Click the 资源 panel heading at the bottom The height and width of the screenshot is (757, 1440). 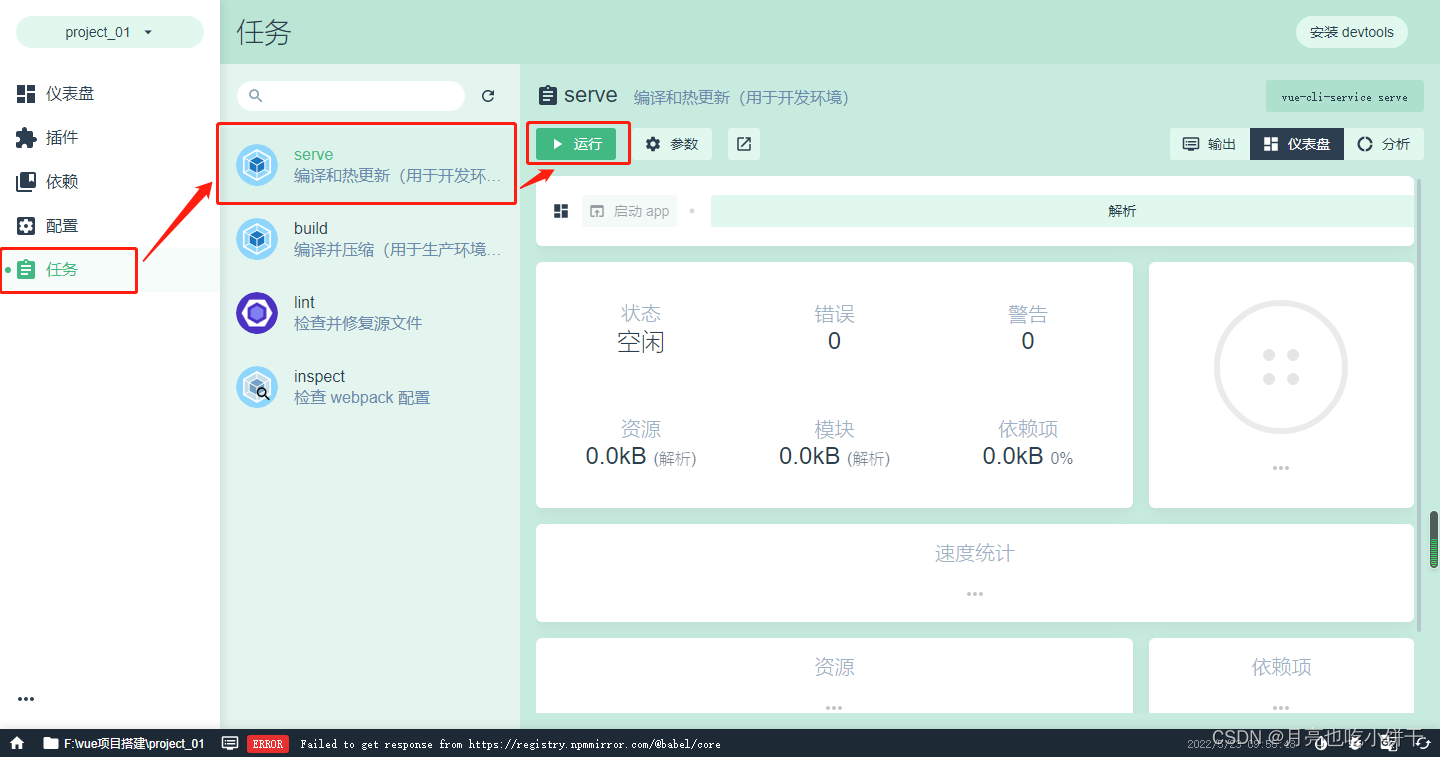(834, 667)
